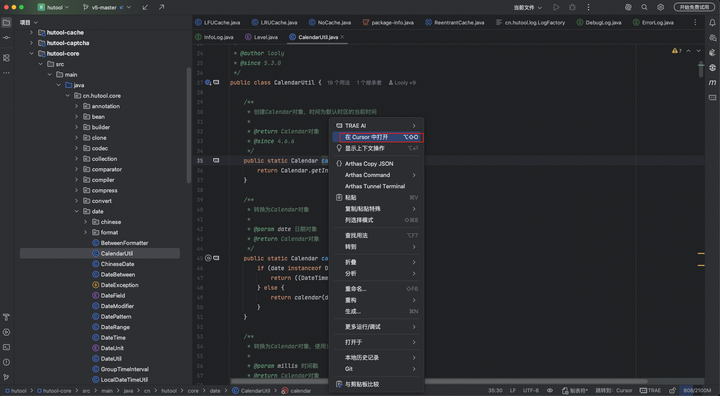Viewport: 720px width, 396px height.
Task: Close the CalendarUtil.java tab
Action: coord(343,37)
